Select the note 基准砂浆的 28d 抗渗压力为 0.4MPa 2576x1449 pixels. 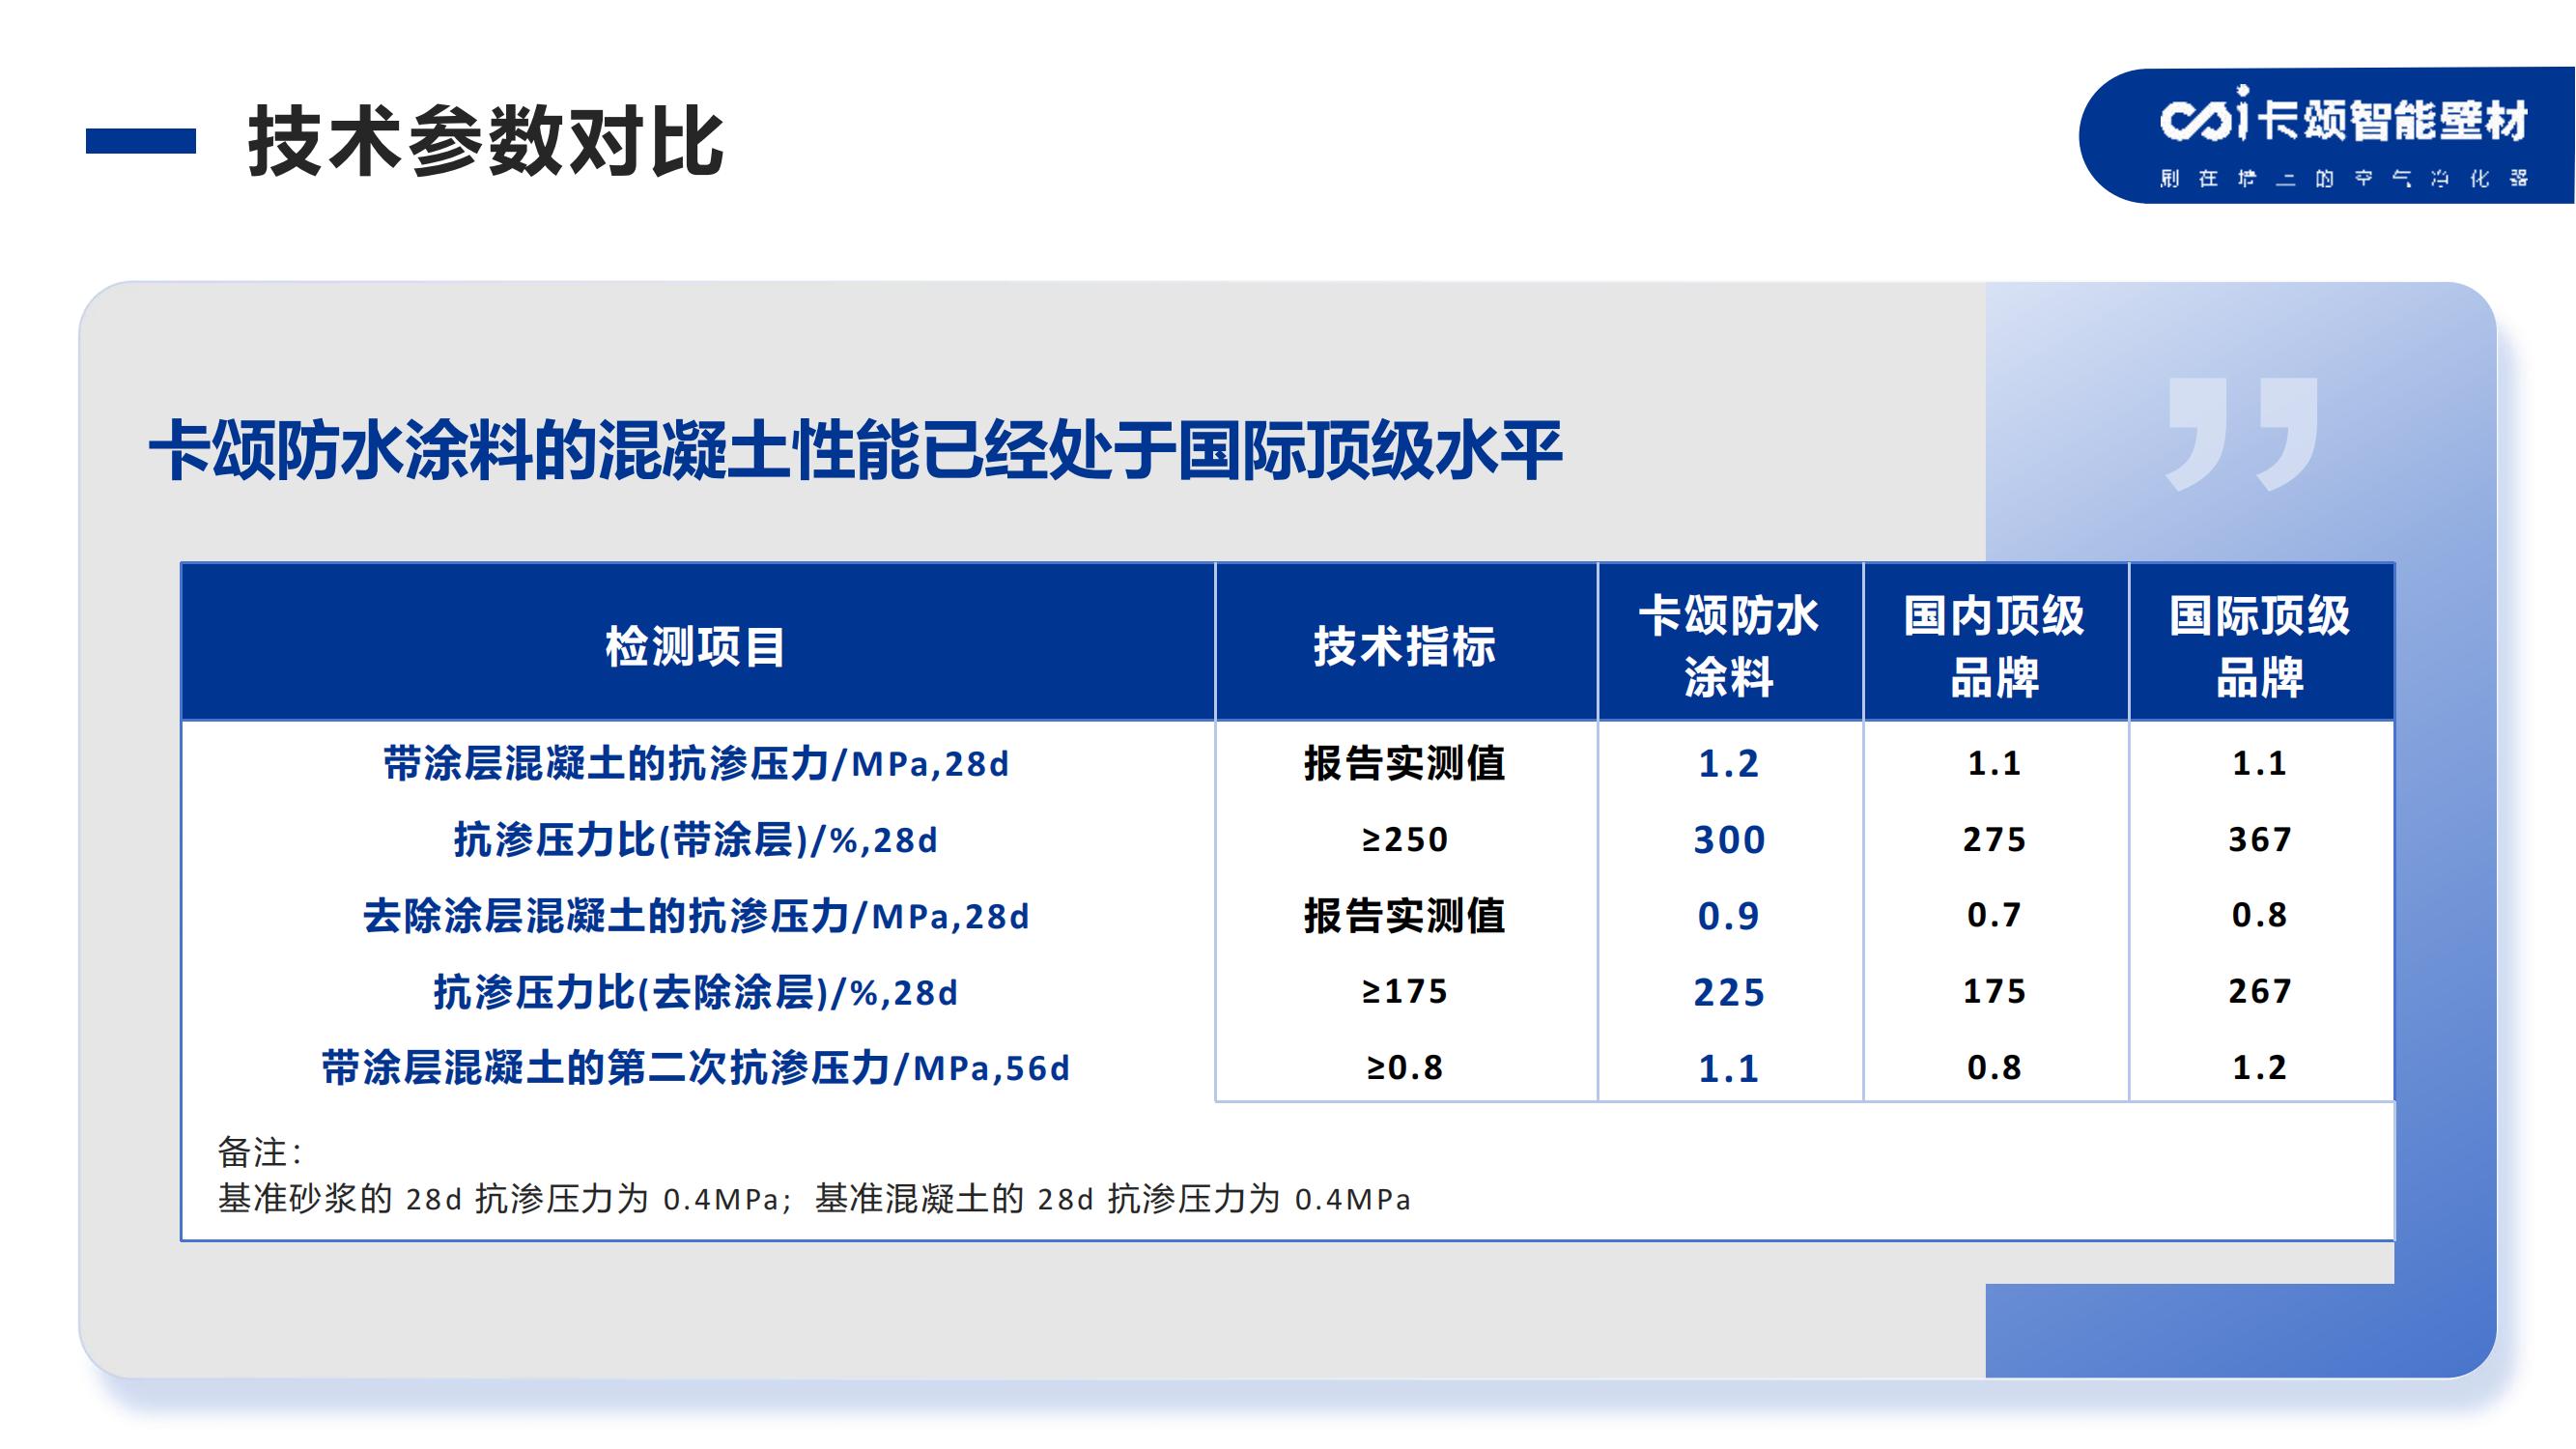(x=499, y=1199)
